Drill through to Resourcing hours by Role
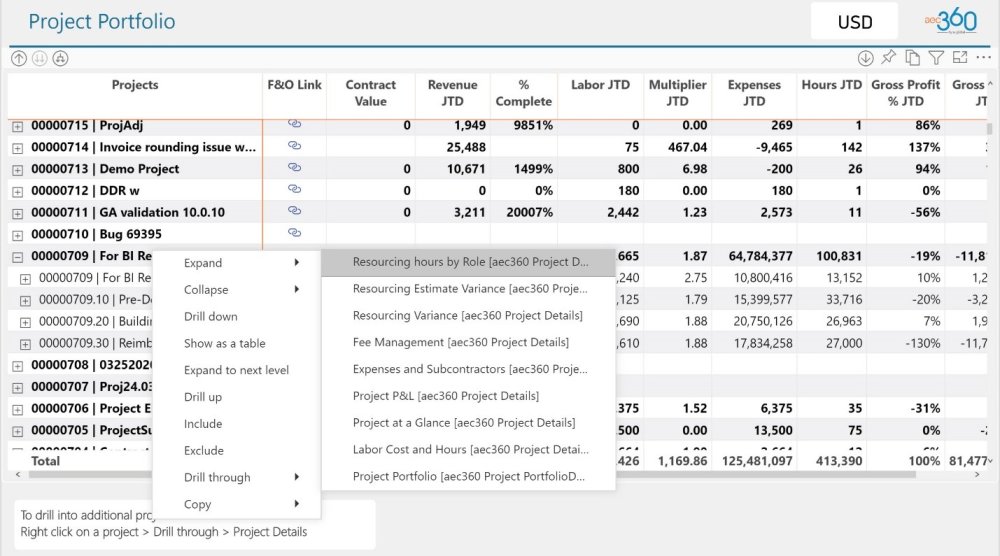The width and height of the screenshot is (1000, 556). [469, 262]
